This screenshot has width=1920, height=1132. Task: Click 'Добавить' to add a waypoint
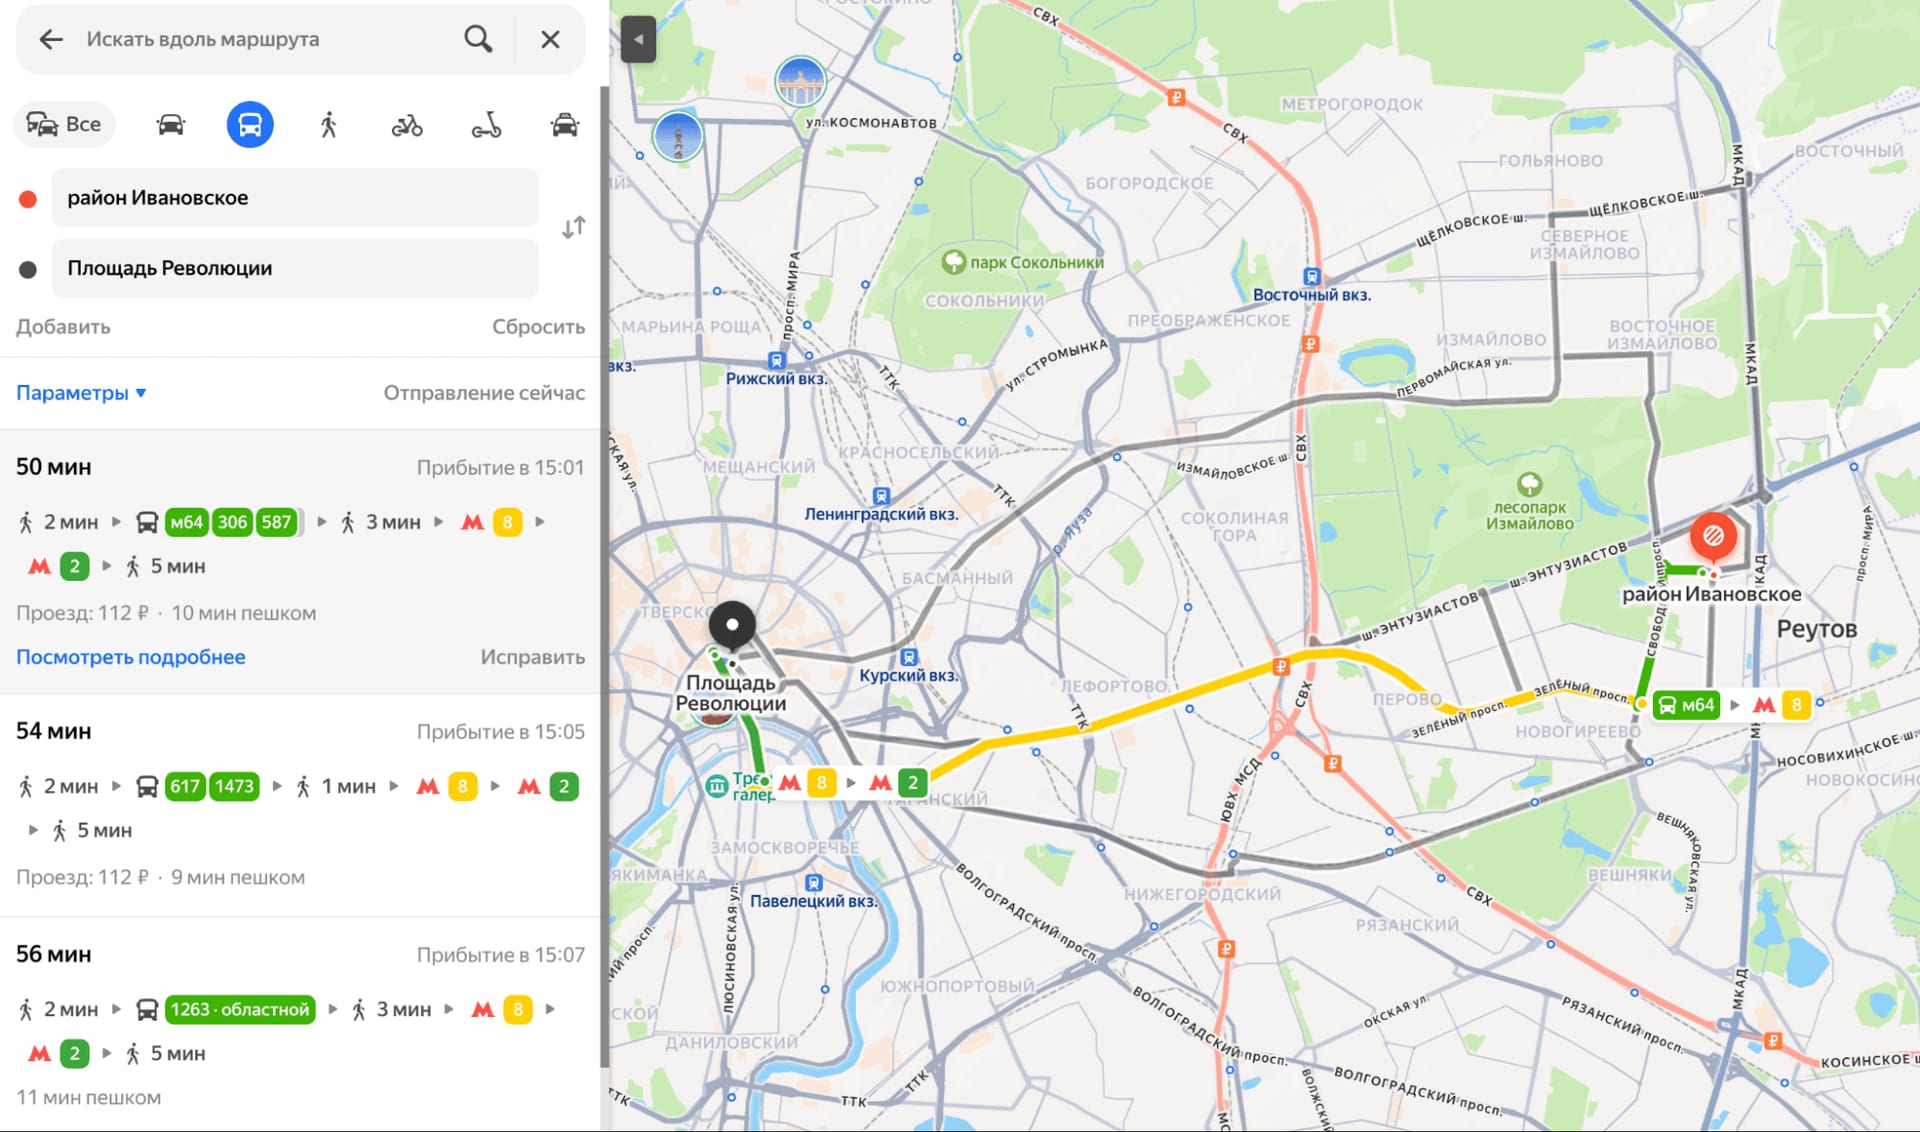pos(63,327)
